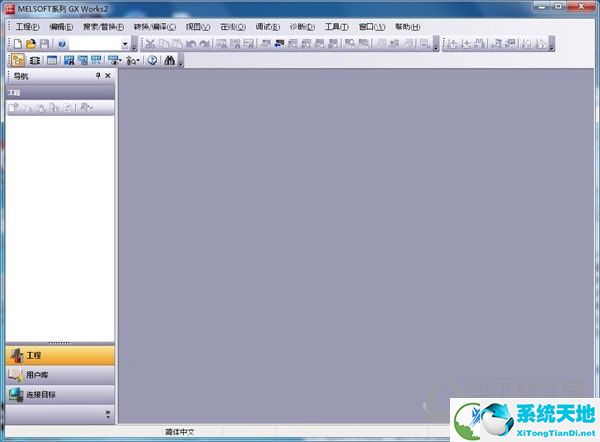This screenshot has width=600, height=442.
Task: Expand standard toolbar options arrow after combo box
Action: (x=134, y=44)
